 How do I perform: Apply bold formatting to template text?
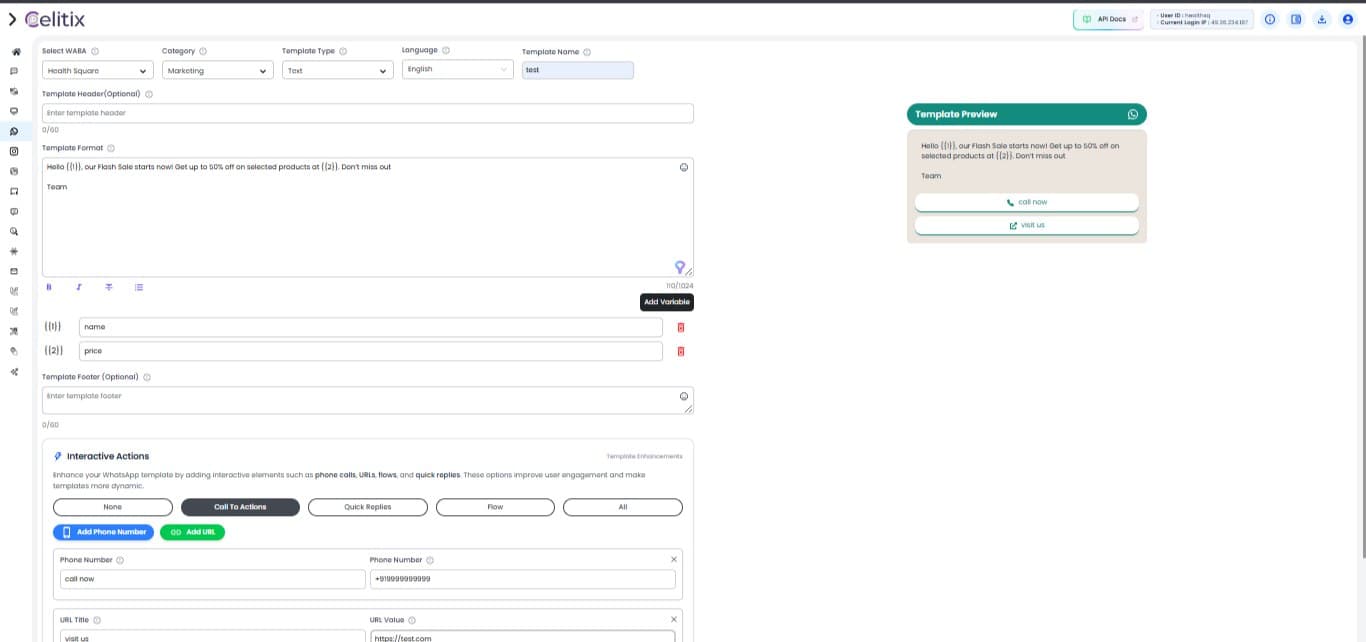(49, 287)
